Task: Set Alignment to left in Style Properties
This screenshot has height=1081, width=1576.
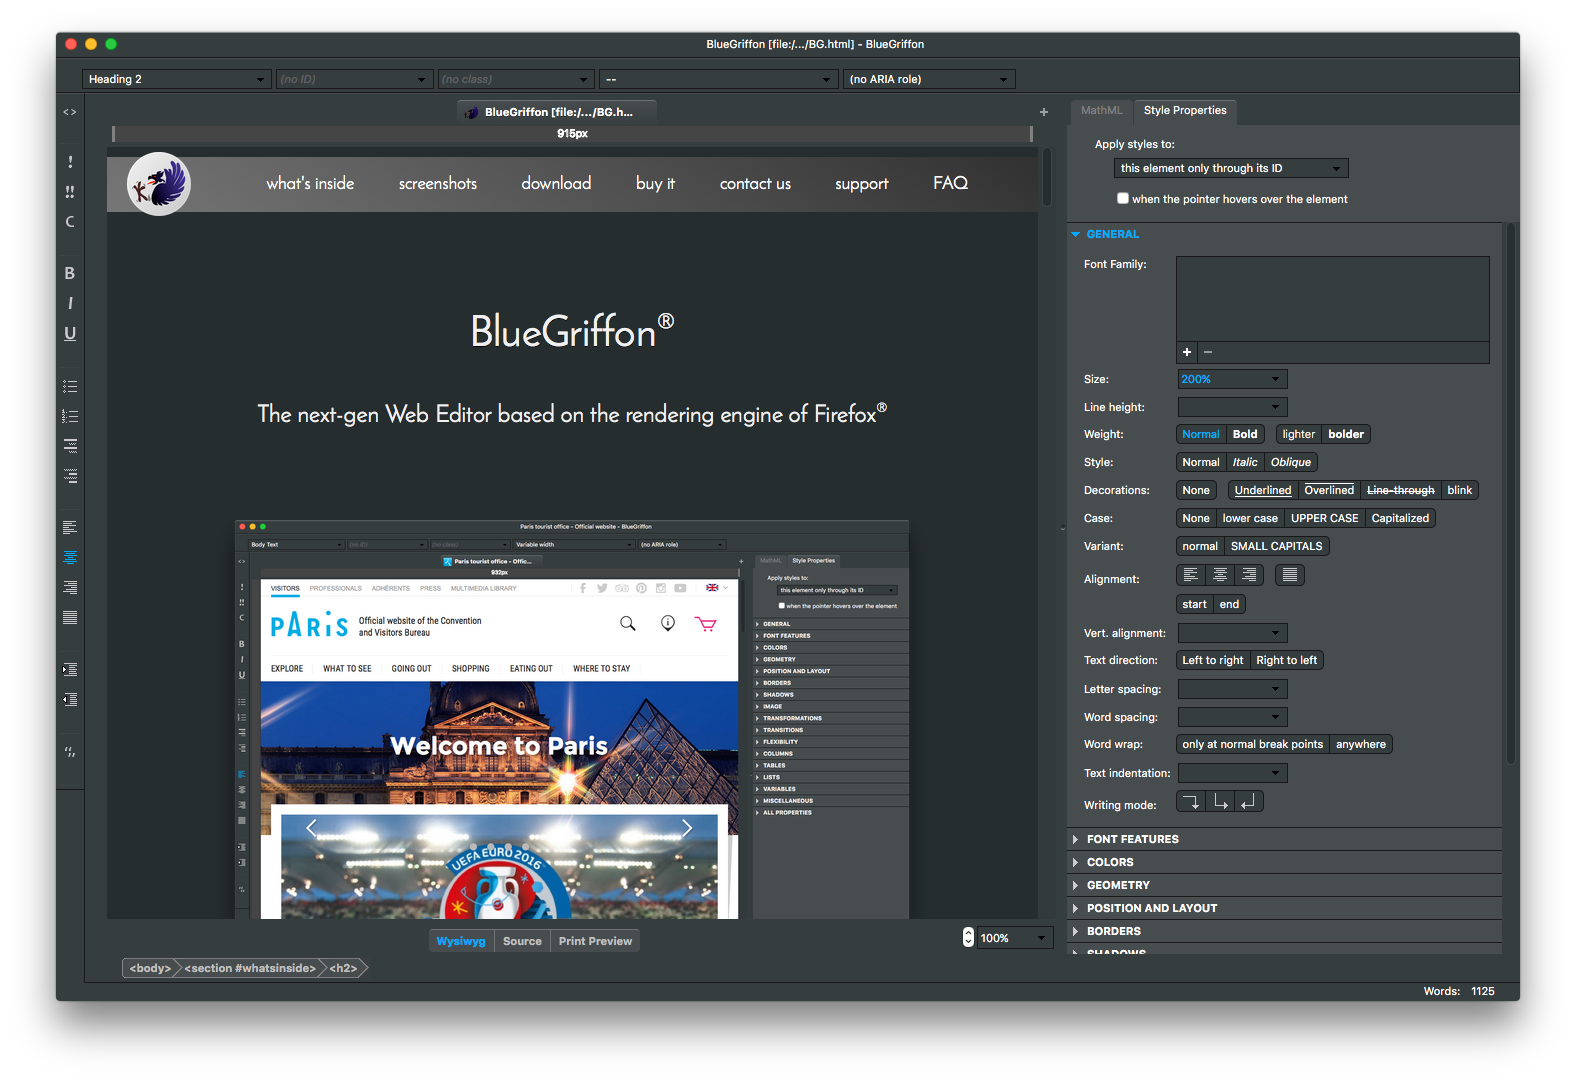Action: (x=1190, y=575)
